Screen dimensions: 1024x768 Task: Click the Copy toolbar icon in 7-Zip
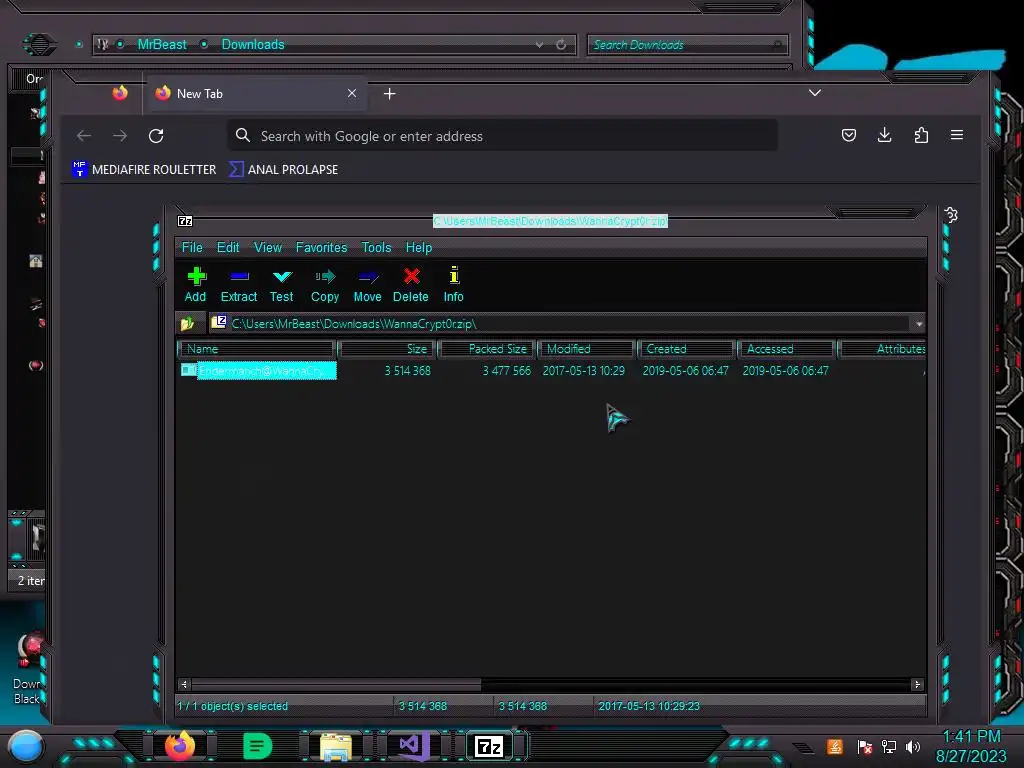pyautogui.click(x=325, y=285)
